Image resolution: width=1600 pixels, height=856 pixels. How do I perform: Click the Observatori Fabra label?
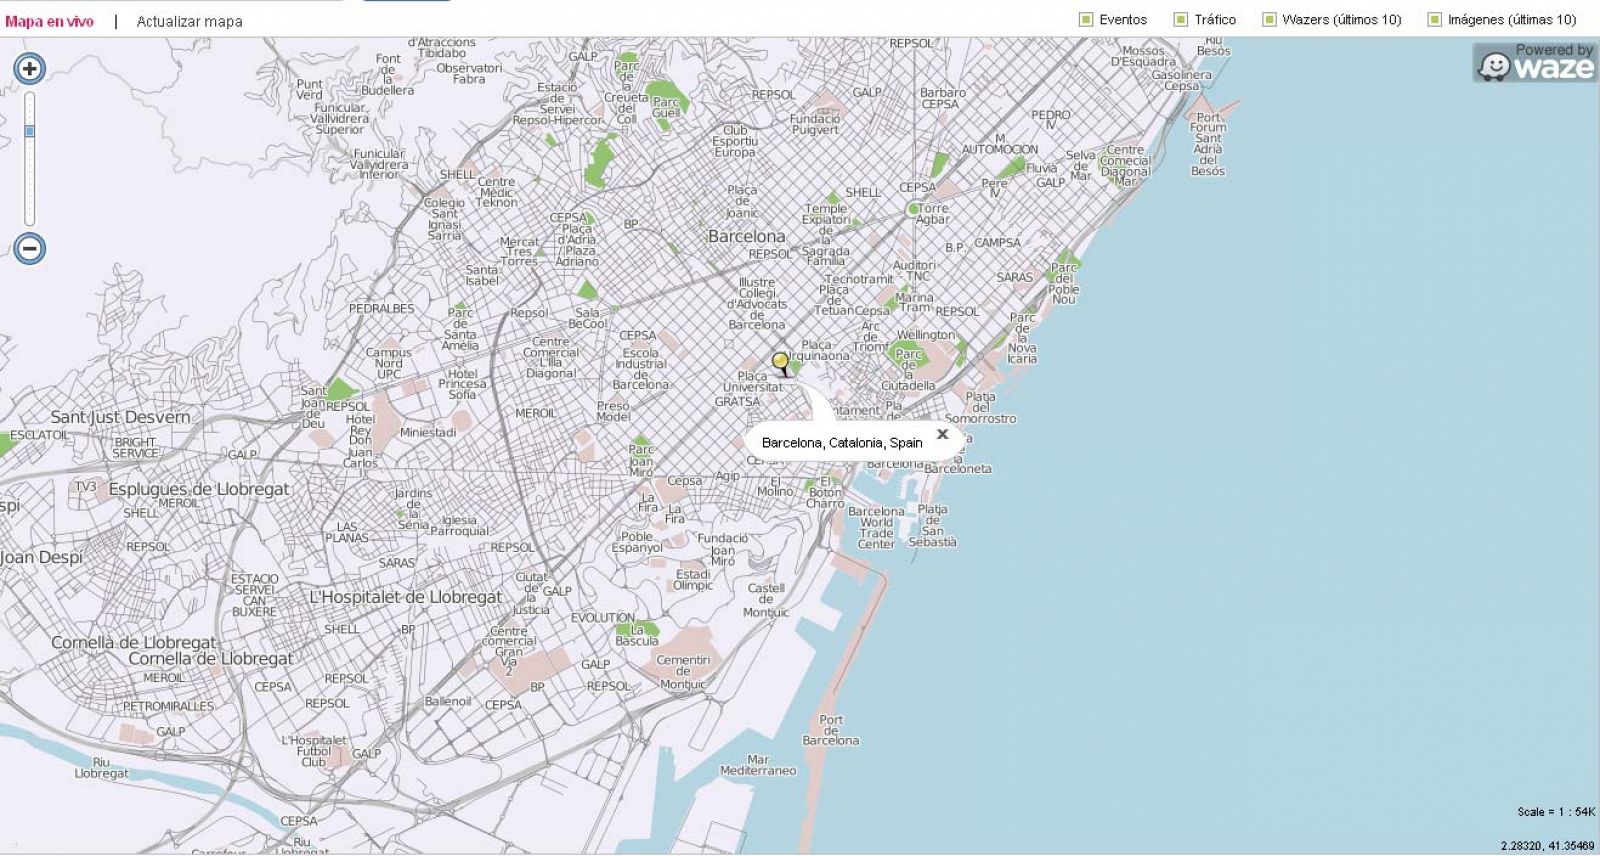point(469,73)
